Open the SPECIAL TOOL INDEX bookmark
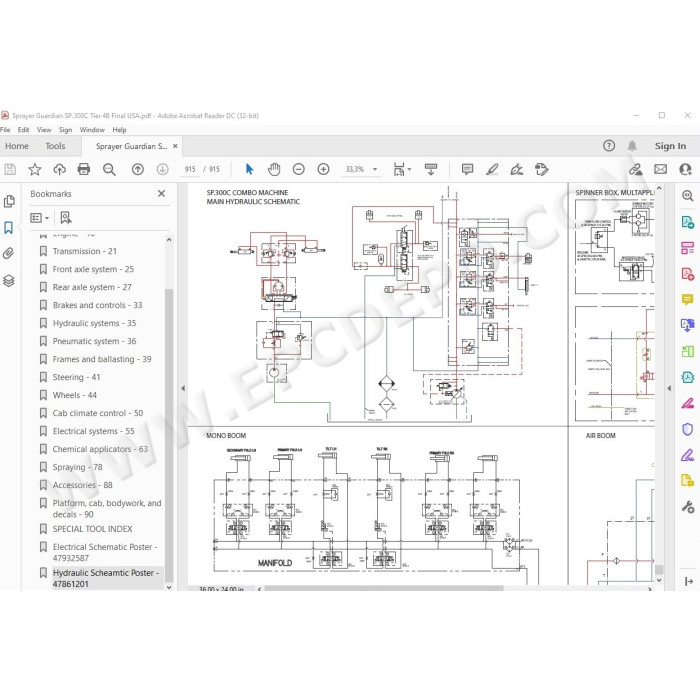Screen dimensions: 700x700 92,529
